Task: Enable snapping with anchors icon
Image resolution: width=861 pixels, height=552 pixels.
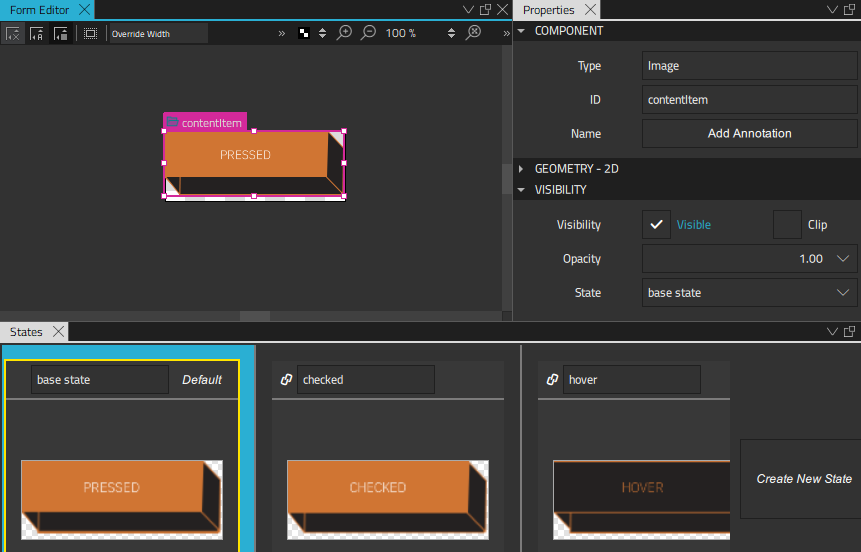Action: [x=37, y=34]
